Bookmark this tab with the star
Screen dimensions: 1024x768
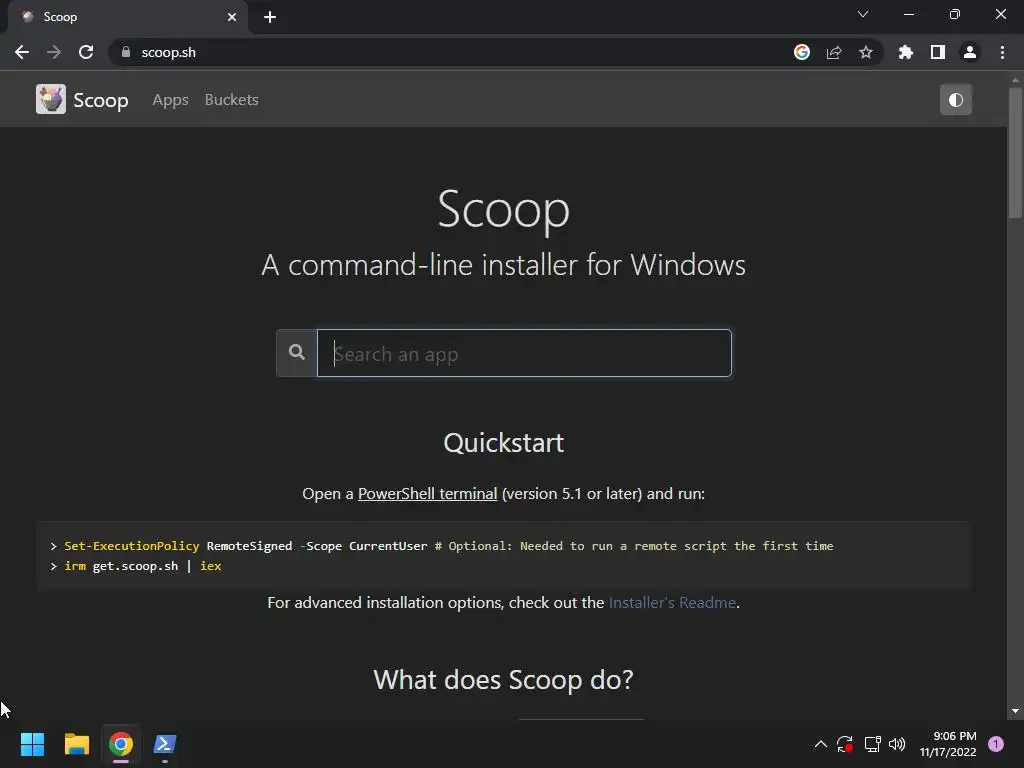(866, 52)
